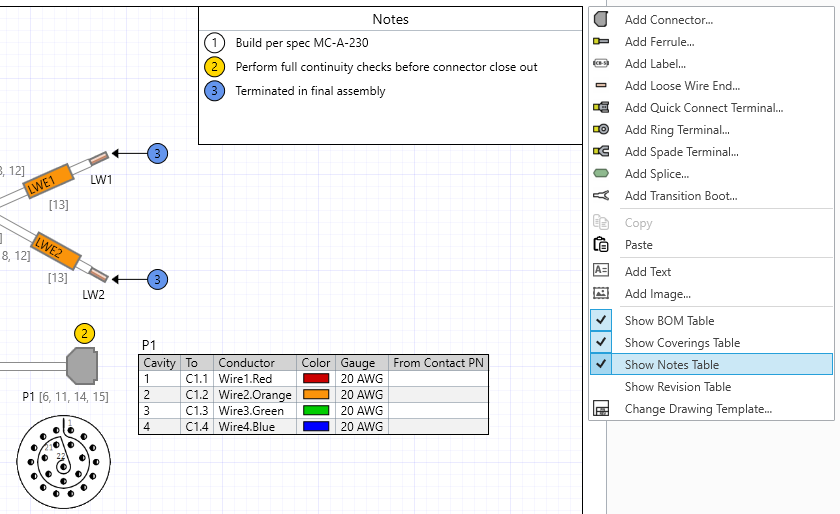Uncheck the Show Coverings Table checkmark
The image size is (840, 514).
601,342
